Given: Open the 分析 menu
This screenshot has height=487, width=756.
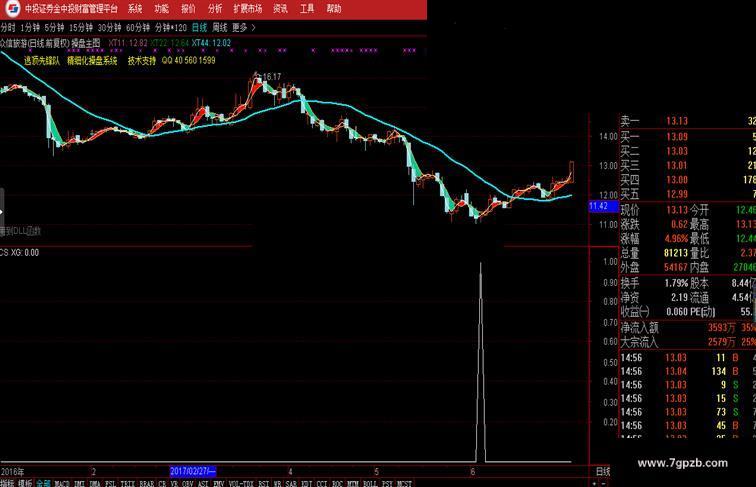Looking at the screenshot, I should [x=215, y=8].
